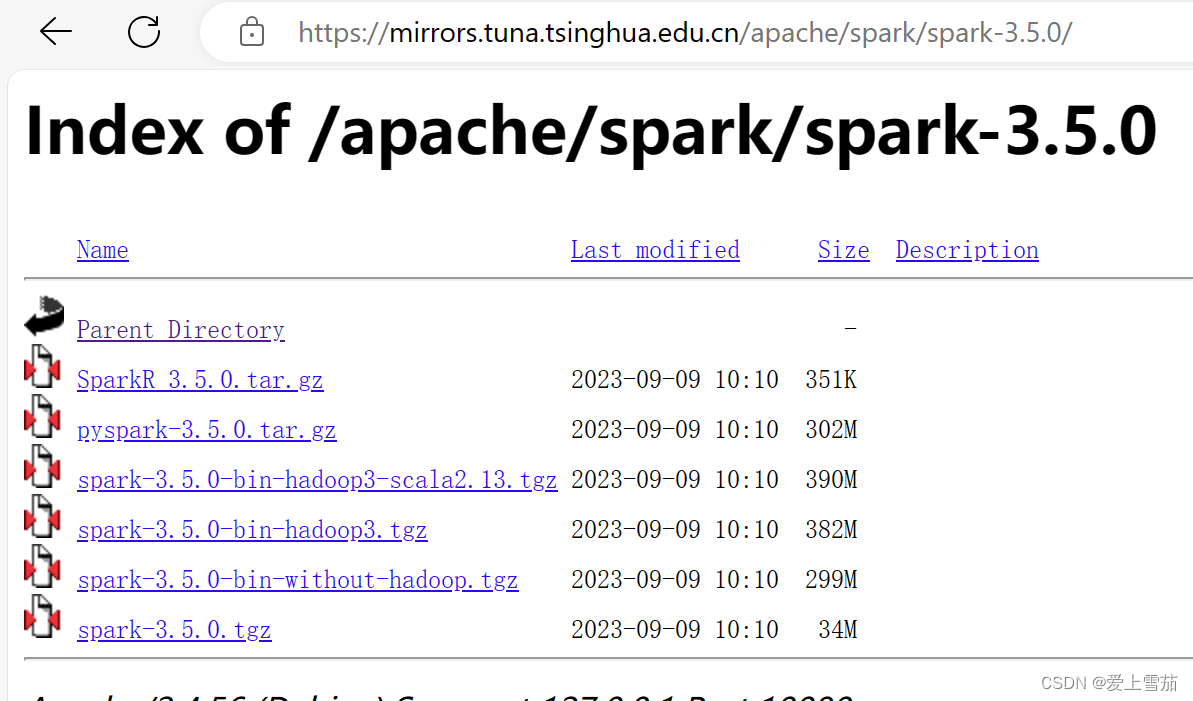Sort listing by Size
Image resolution: width=1193 pixels, height=701 pixels.
click(843, 249)
